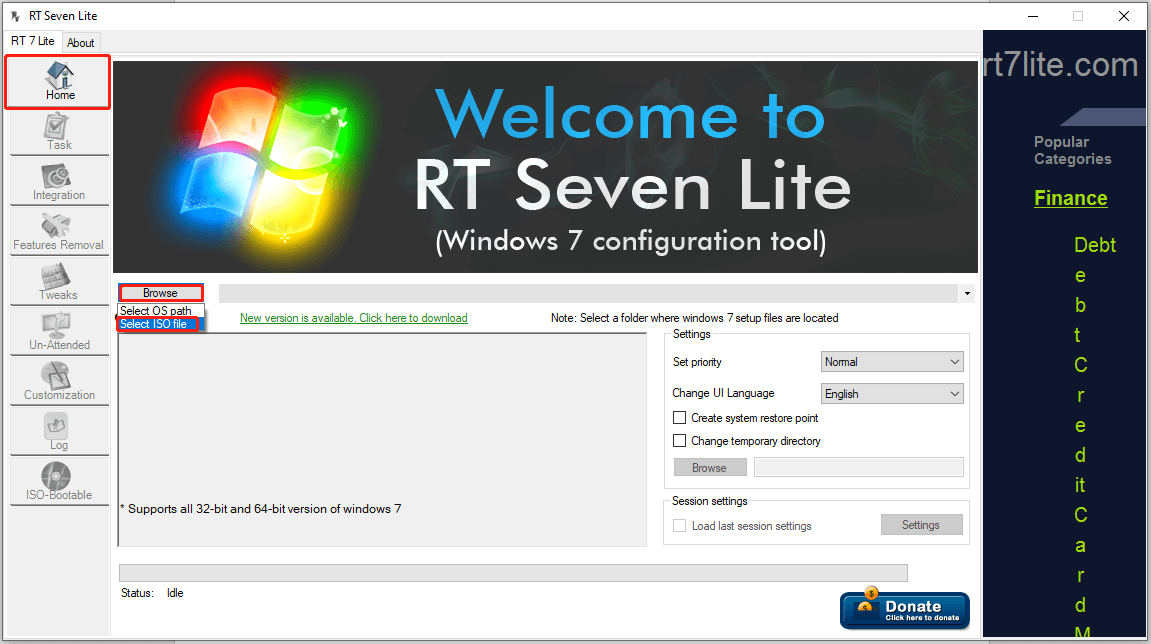Enable Change temporary directory checkbox
This screenshot has height=644, width=1151.
coord(680,441)
